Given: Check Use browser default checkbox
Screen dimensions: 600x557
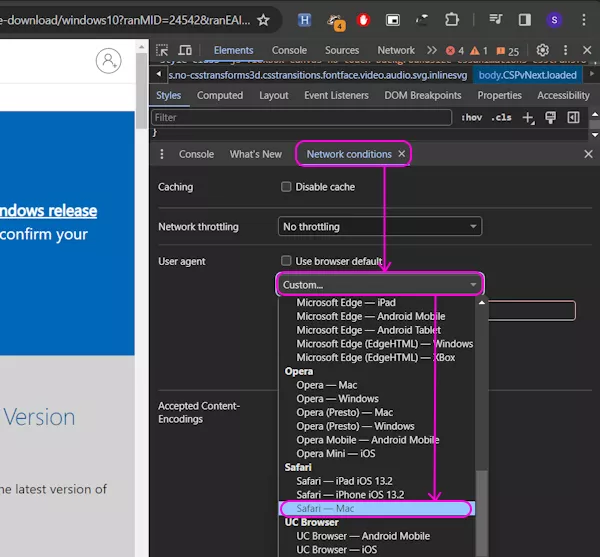Looking at the screenshot, I should click(286, 261).
